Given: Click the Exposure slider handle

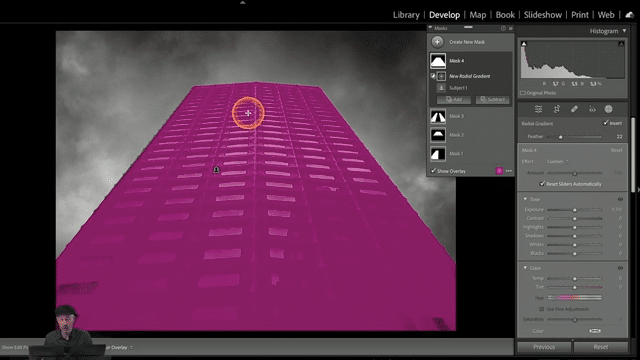Looking at the screenshot, I should (575, 210).
